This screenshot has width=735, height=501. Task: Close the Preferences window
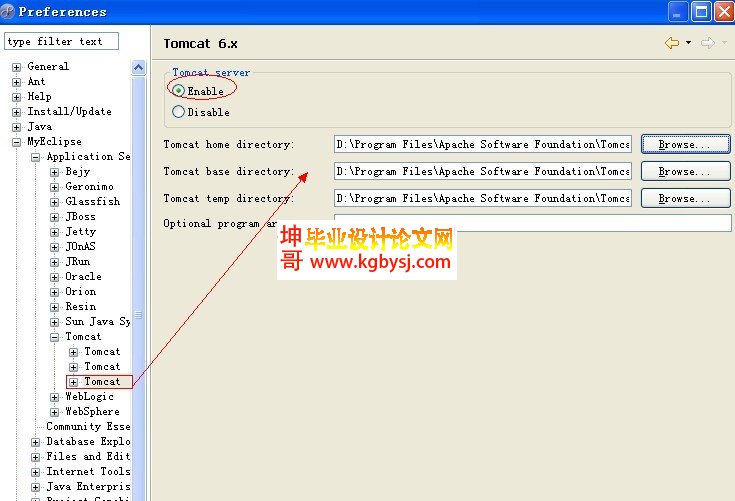[x=724, y=12]
